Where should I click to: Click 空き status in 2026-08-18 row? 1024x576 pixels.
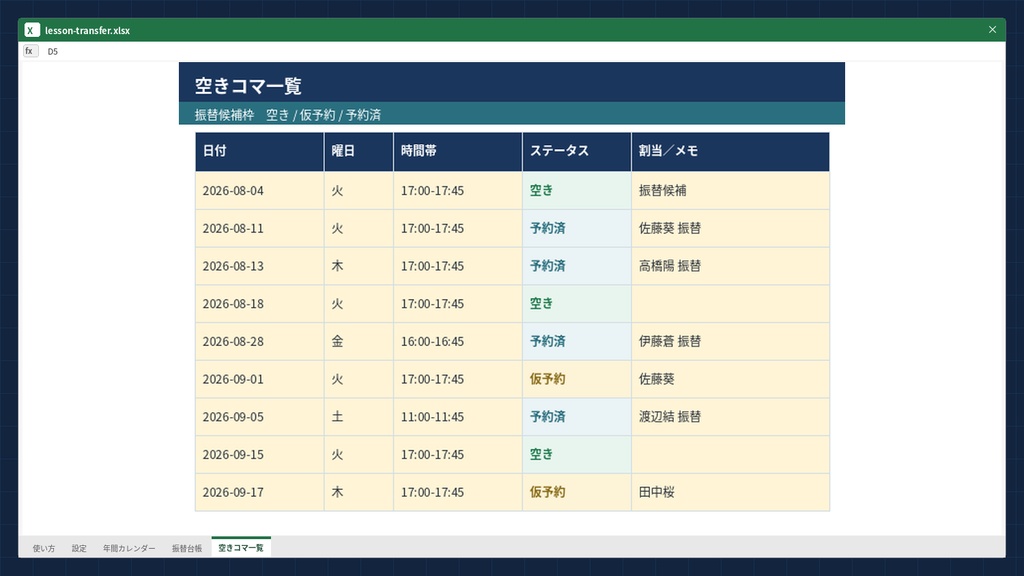577,304
